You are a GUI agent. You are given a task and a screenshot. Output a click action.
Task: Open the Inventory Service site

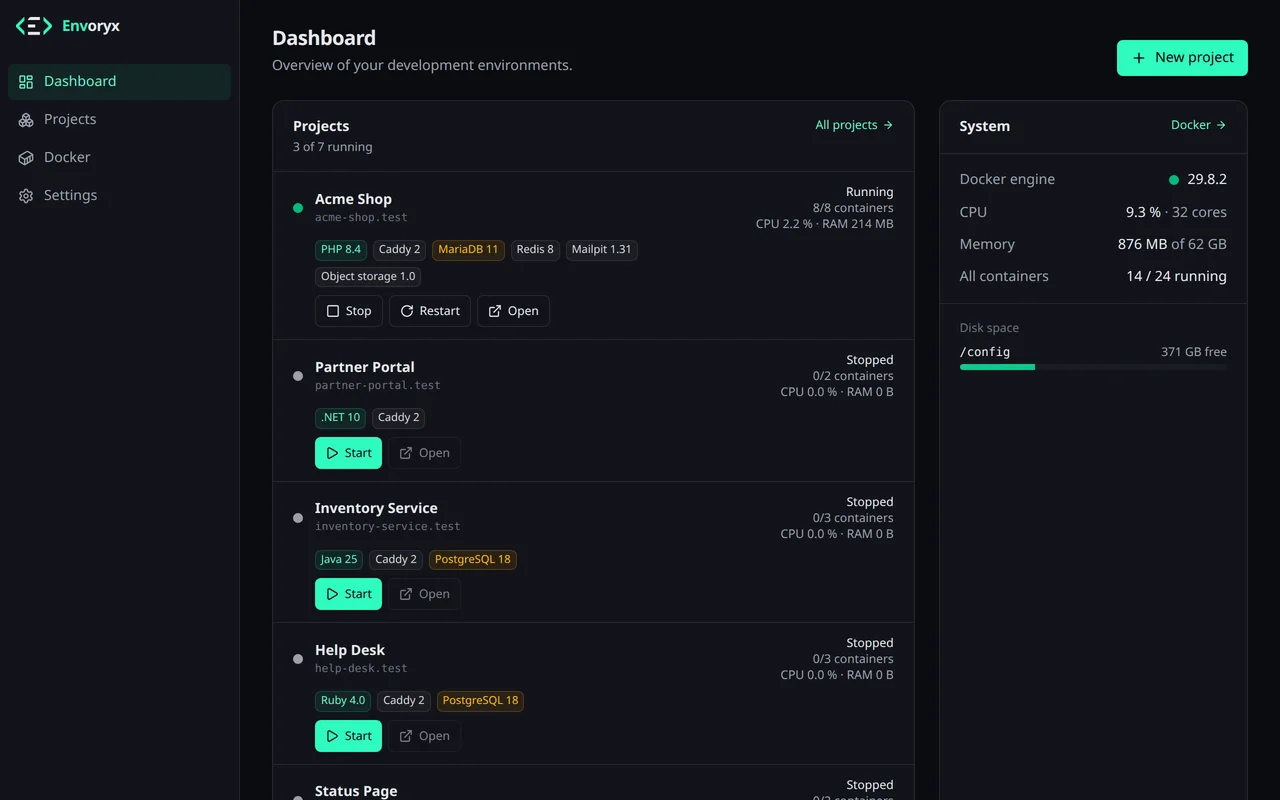point(425,594)
